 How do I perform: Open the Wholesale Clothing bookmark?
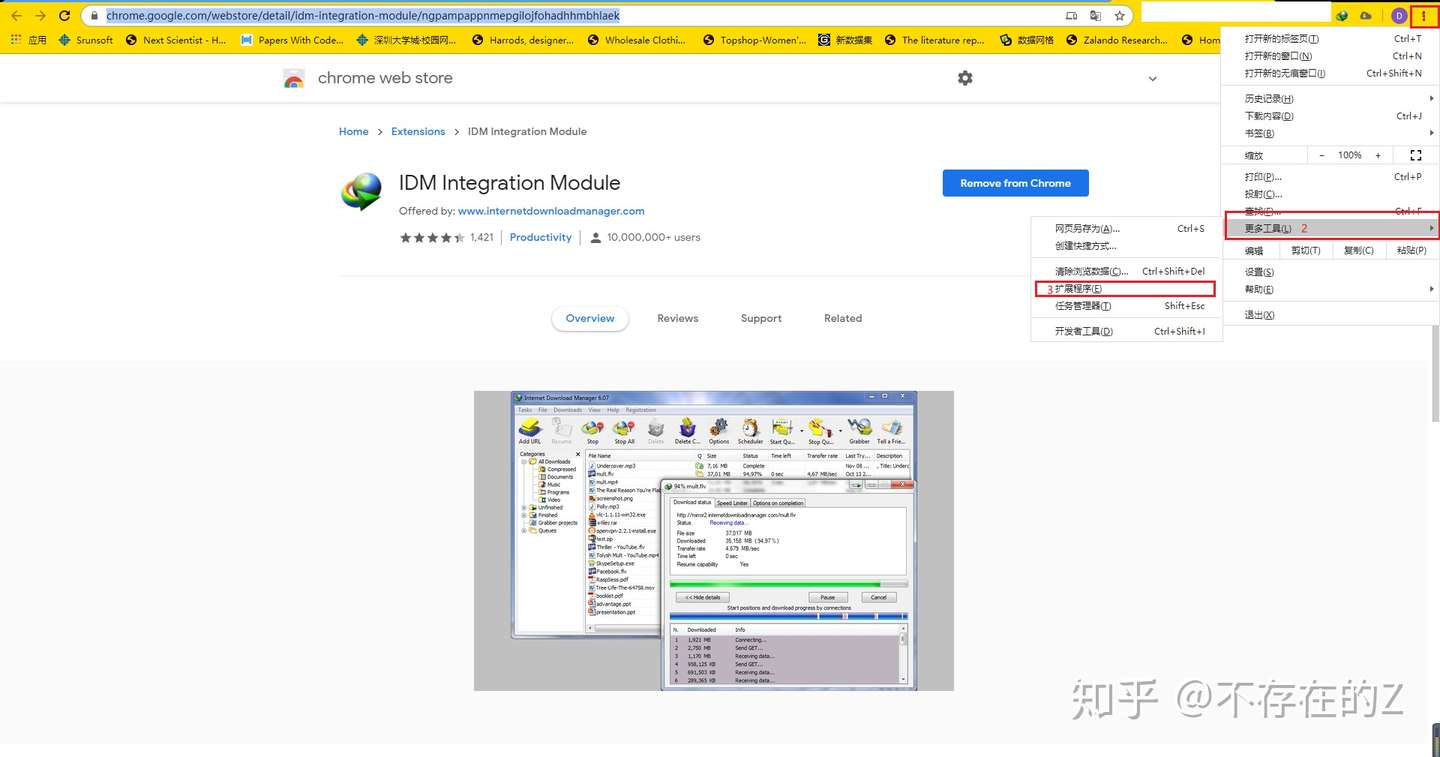[637, 40]
